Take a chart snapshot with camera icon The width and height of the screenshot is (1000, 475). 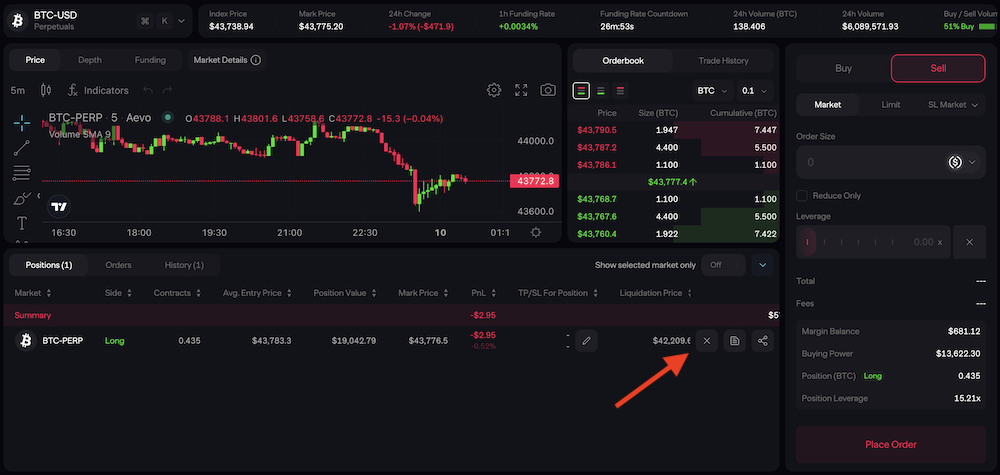548,90
